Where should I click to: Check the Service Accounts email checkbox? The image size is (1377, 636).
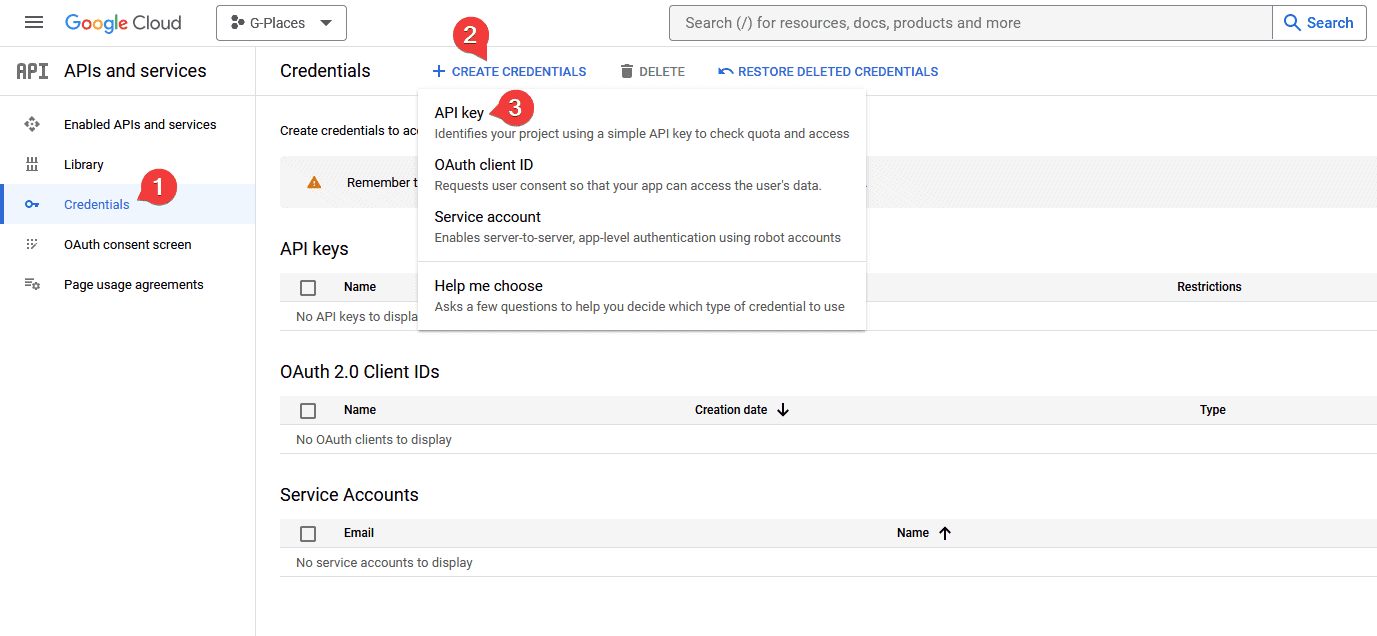(307, 533)
